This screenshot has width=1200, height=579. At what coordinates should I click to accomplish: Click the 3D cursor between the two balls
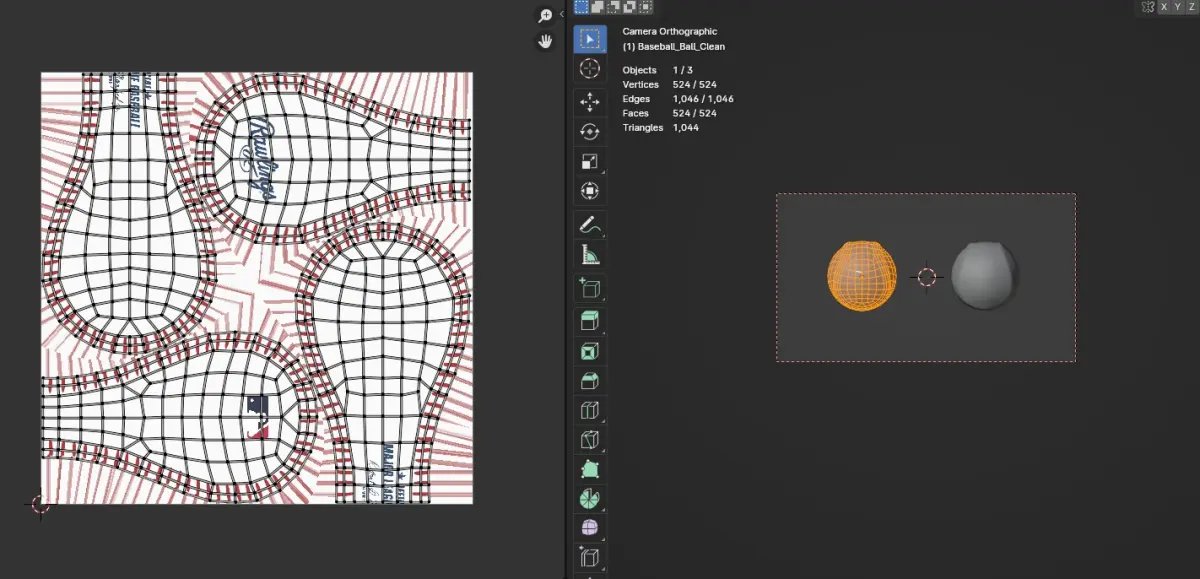point(926,277)
